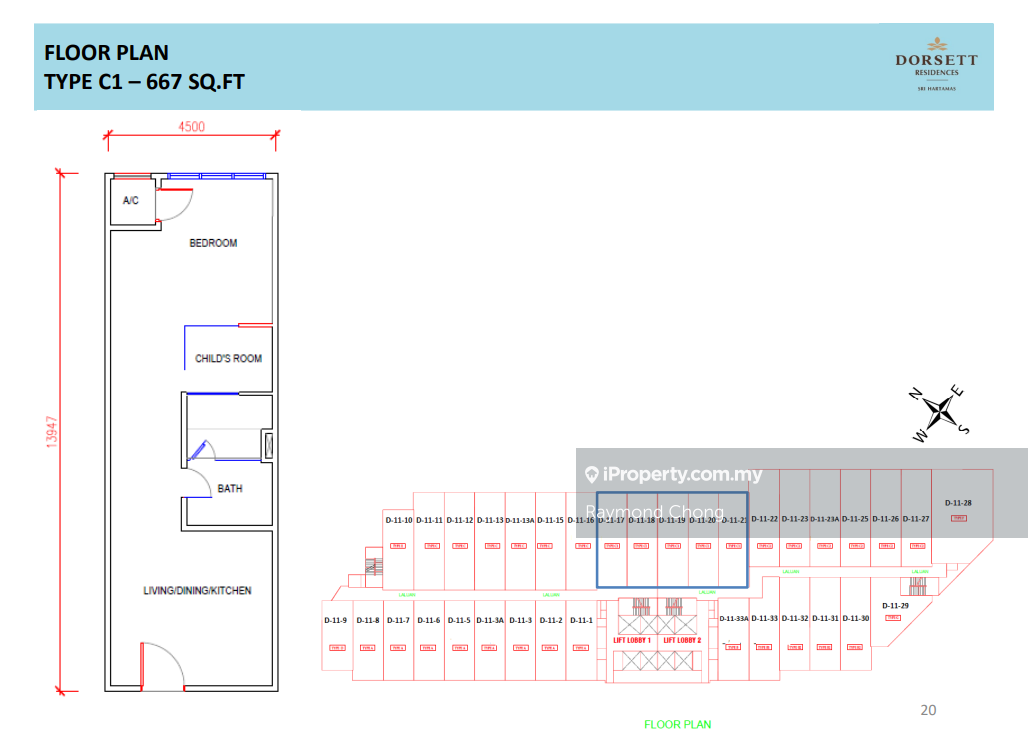This screenshot has width=1028, height=748.
Task: Click the Floor Plan Type C1 title
Action: (x=144, y=67)
